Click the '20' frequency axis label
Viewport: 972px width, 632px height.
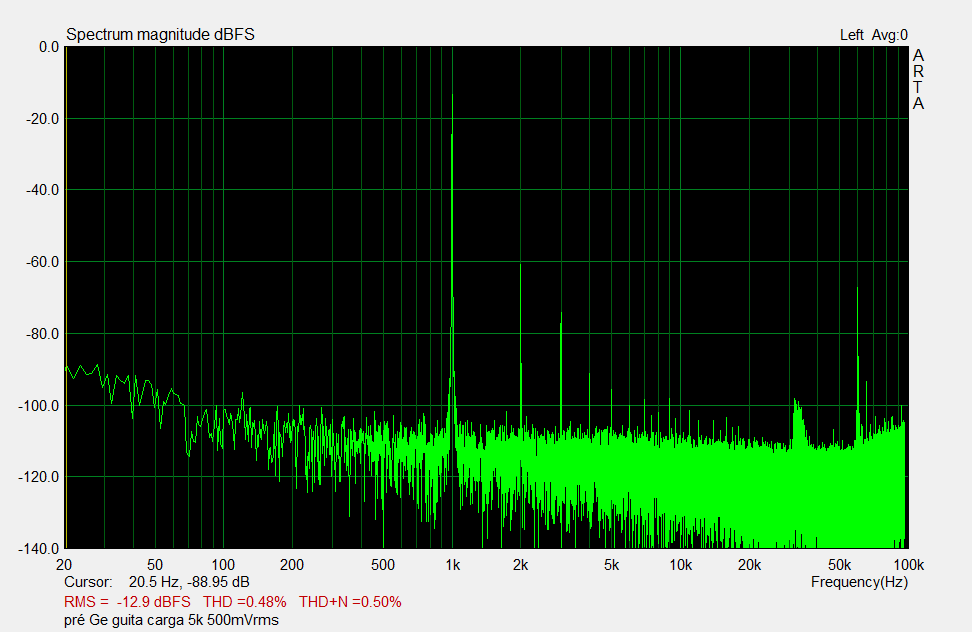[64, 565]
